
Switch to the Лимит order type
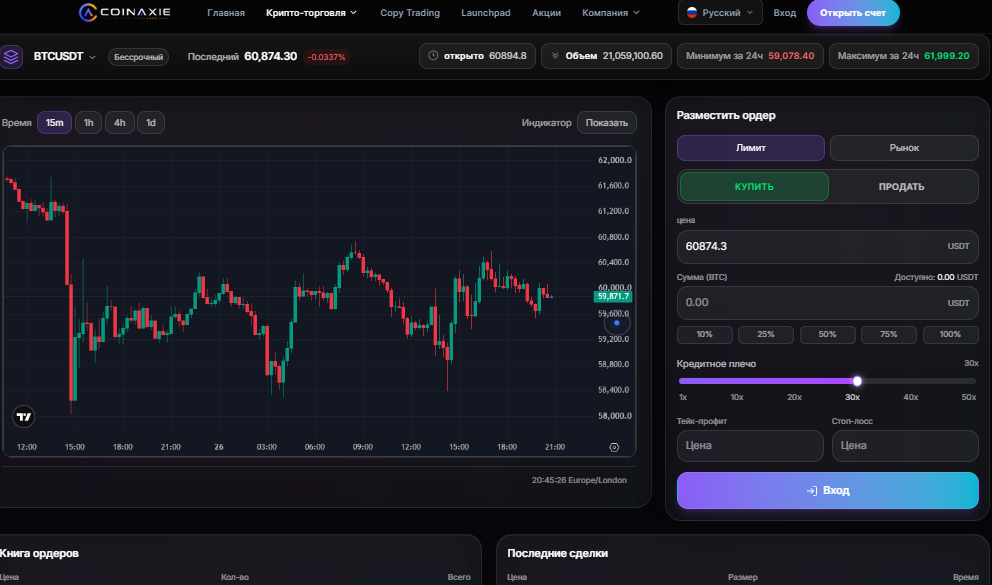coord(751,148)
